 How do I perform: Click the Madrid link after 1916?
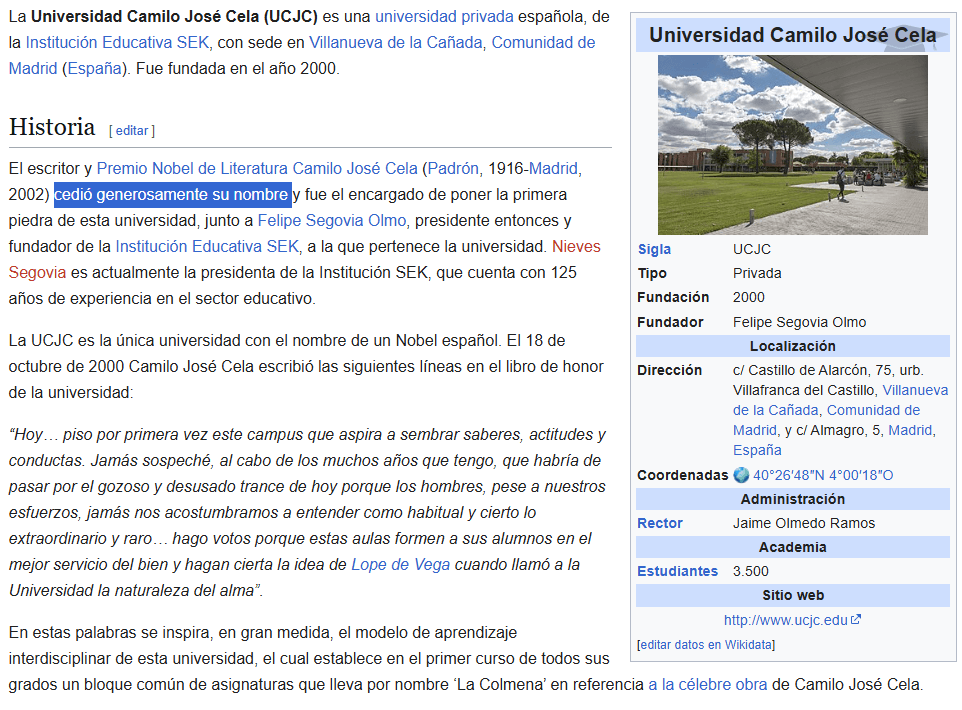point(553,168)
